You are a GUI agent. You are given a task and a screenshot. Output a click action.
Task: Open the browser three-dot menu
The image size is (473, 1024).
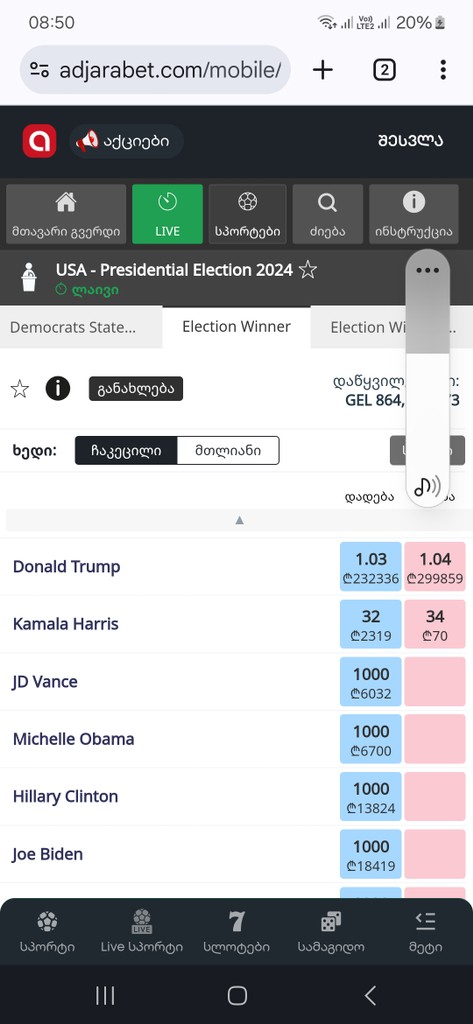click(x=443, y=70)
